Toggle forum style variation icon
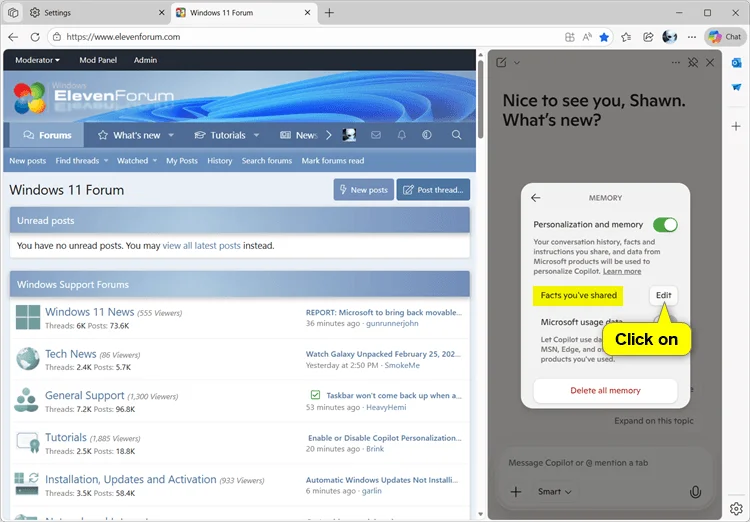 pos(427,135)
